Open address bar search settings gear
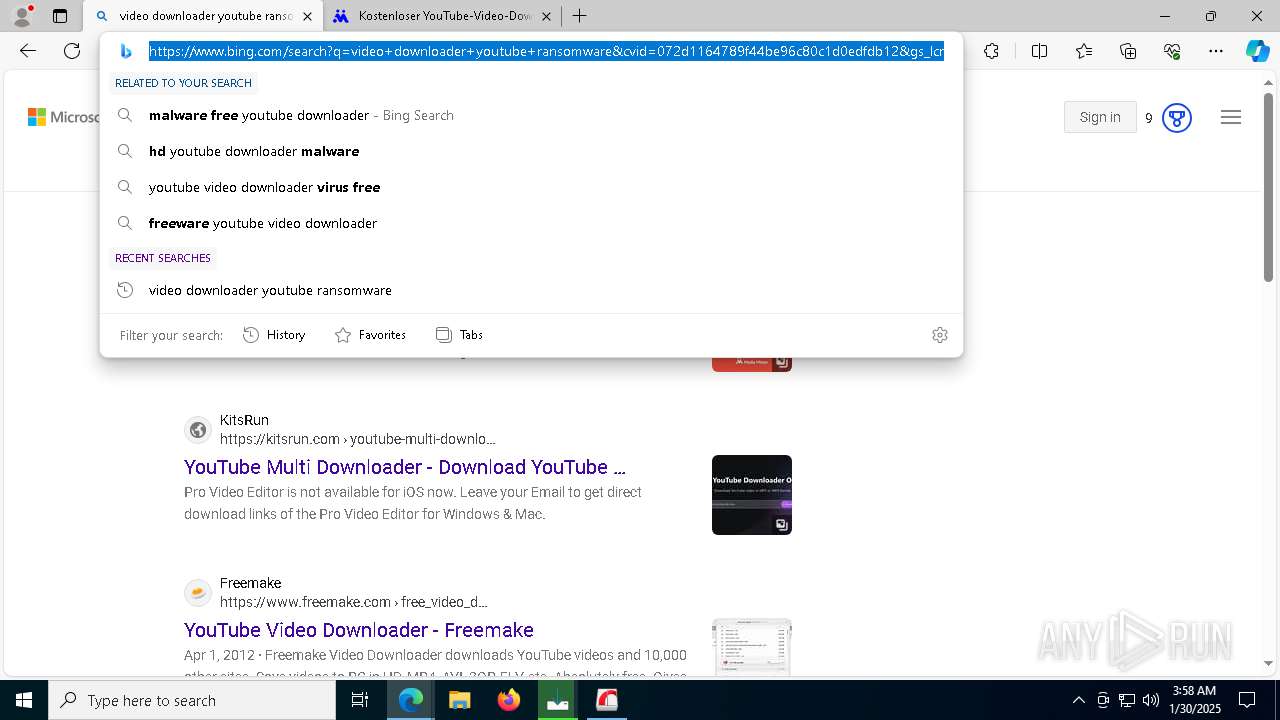This screenshot has height=720, width=1280. (939, 335)
